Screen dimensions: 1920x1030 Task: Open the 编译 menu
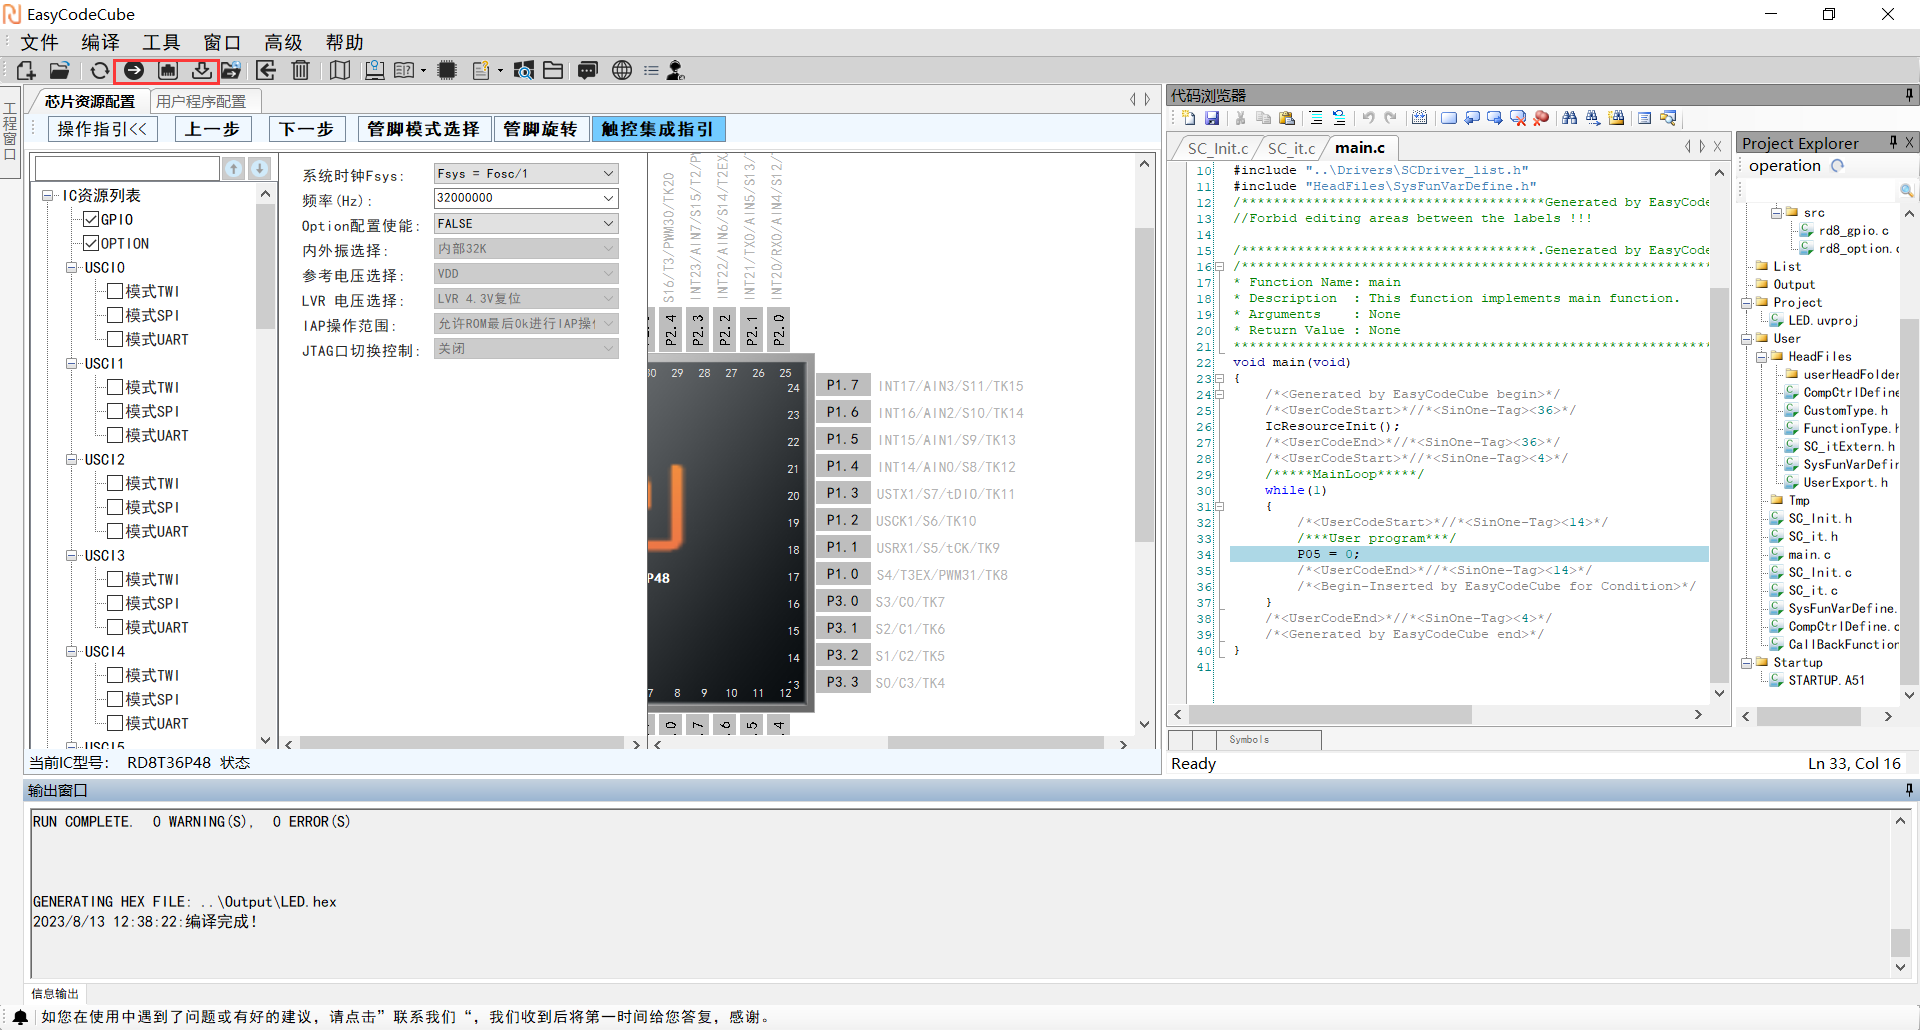point(100,42)
